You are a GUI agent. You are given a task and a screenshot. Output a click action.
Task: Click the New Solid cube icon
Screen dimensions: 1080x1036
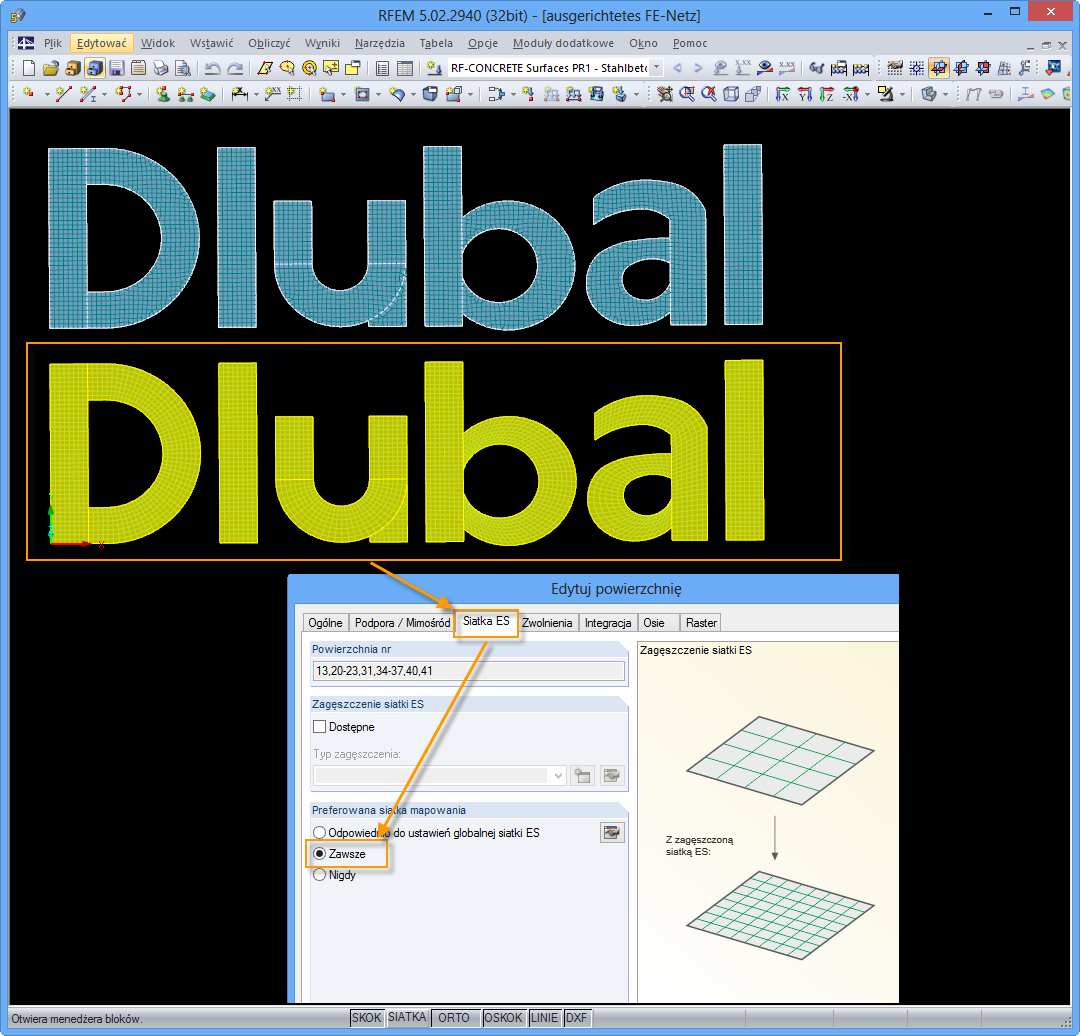[x=430, y=94]
